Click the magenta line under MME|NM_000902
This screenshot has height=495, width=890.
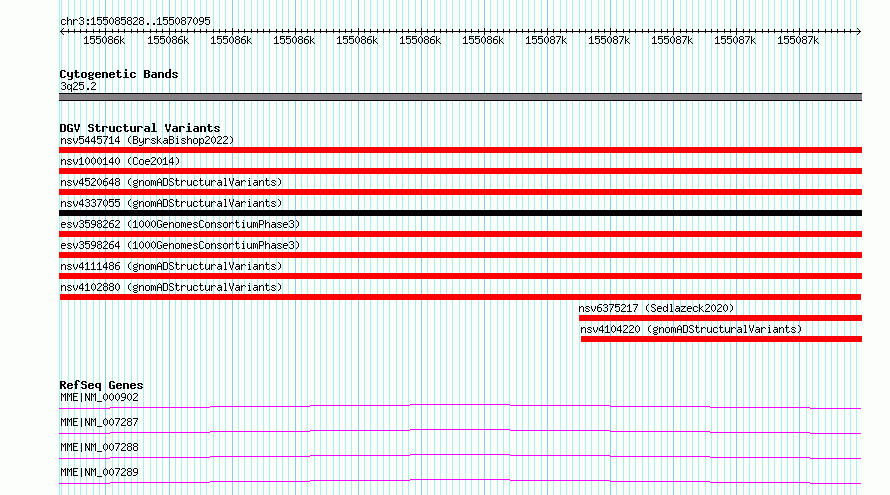coord(460,406)
